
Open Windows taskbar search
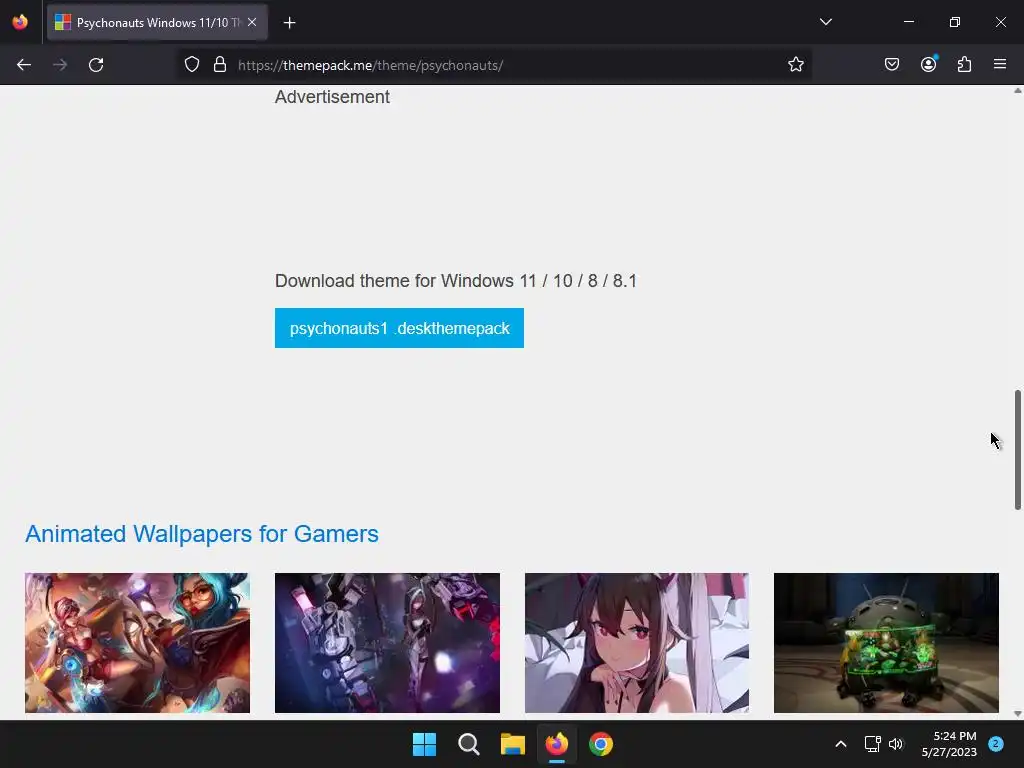468,744
